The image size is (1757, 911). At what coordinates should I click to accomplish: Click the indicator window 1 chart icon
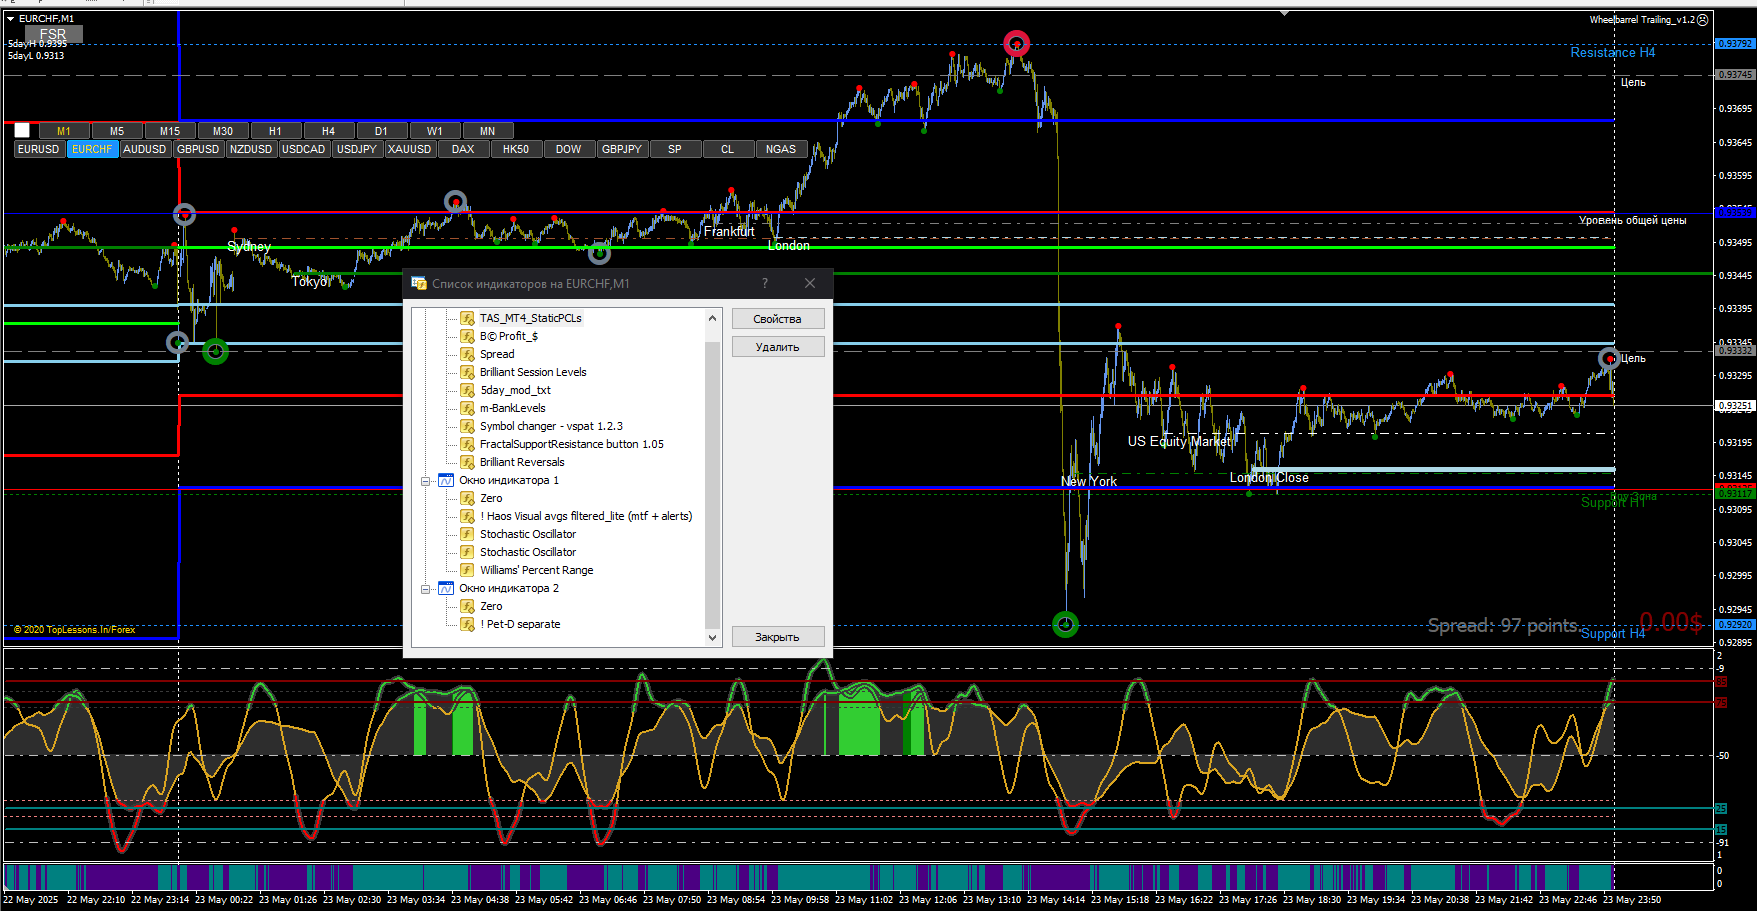446,480
